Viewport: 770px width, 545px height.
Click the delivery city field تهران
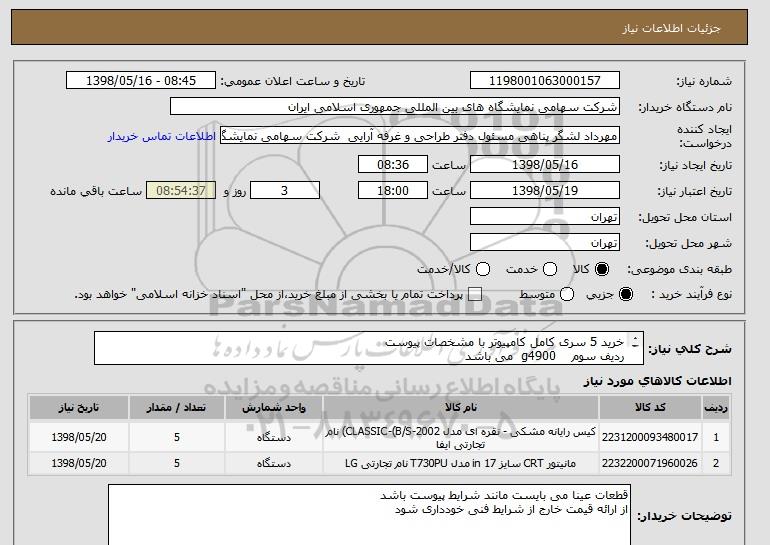(x=545, y=243)
